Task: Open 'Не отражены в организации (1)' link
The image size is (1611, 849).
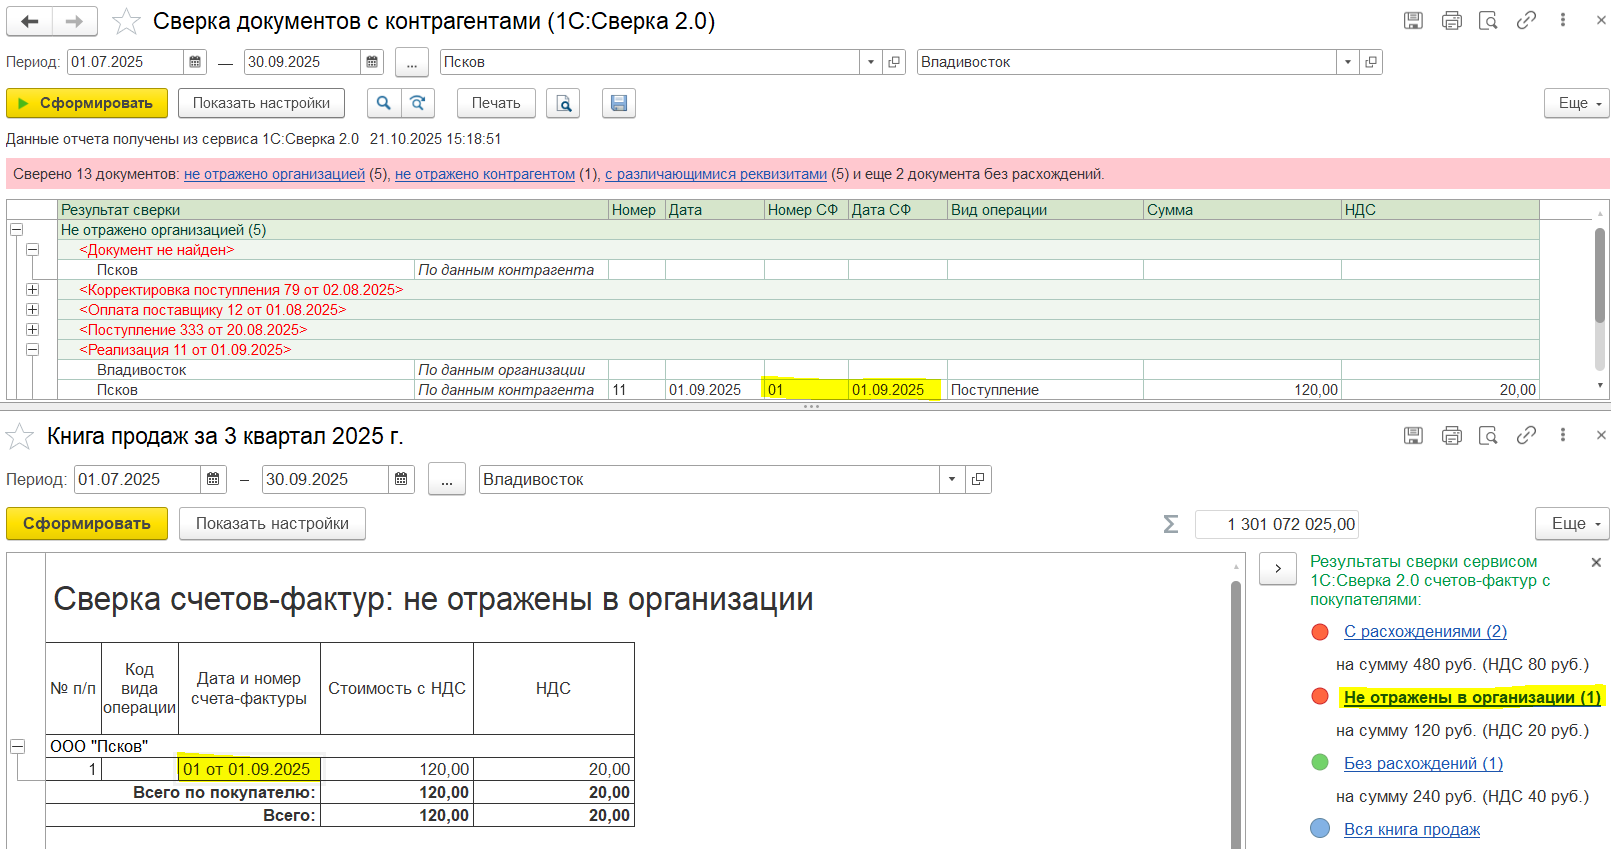Action: click(x=1472, y=697)
